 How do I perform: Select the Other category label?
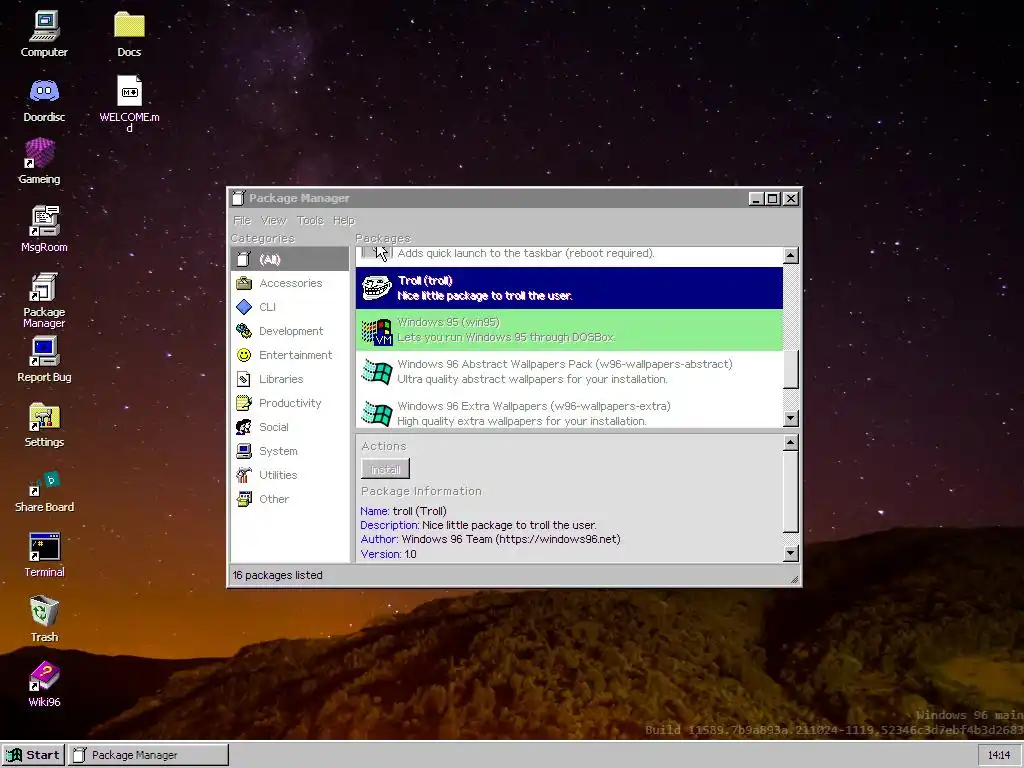[274, 499]
